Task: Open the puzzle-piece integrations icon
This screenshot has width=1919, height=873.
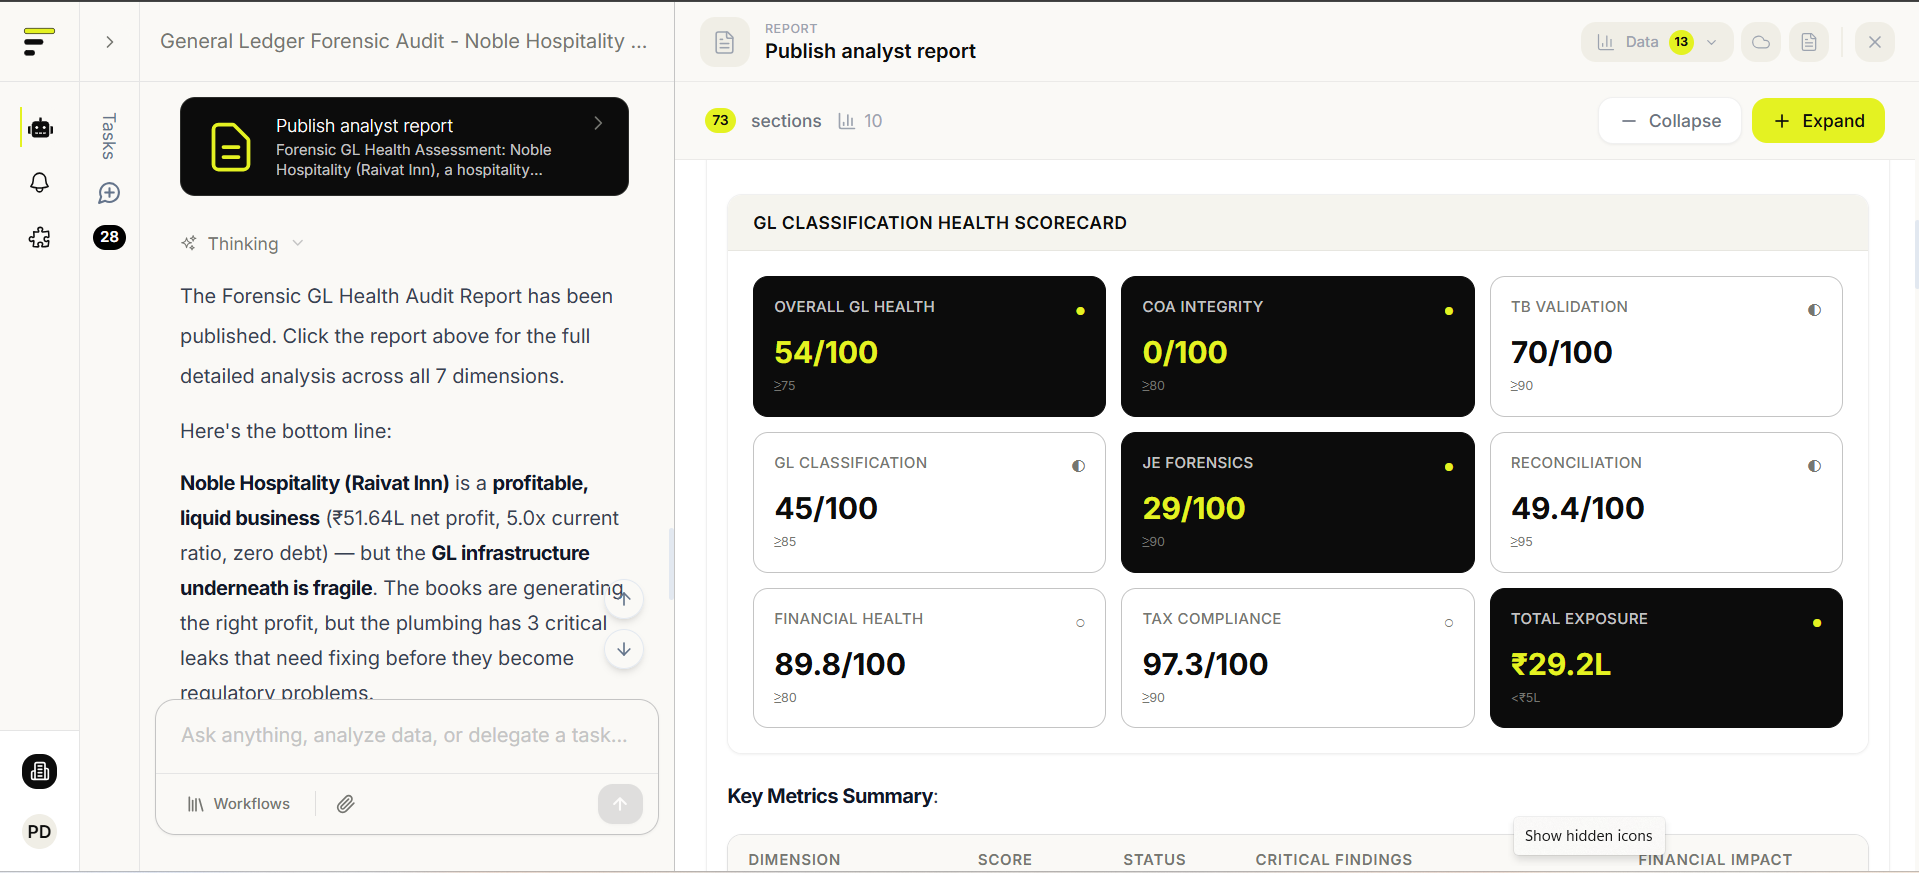Action: pyautogui.click(x=40, y=238)
